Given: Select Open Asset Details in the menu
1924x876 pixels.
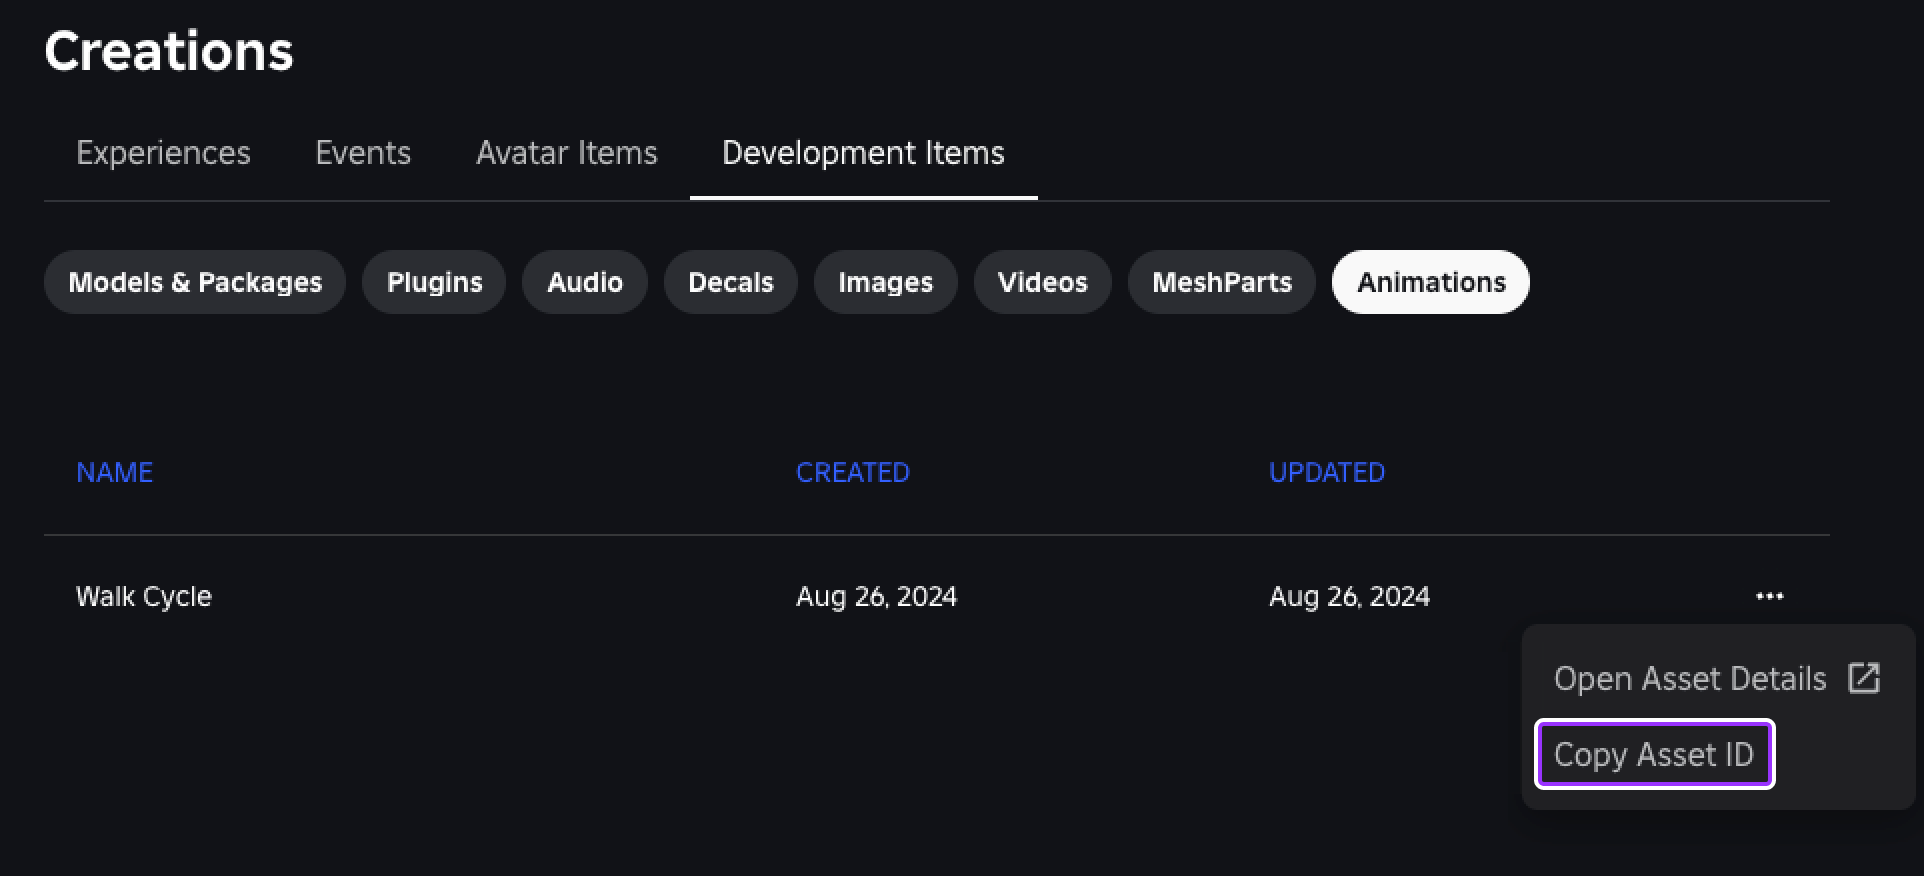Looking at the screenshot, I should tap(1717, 678).
